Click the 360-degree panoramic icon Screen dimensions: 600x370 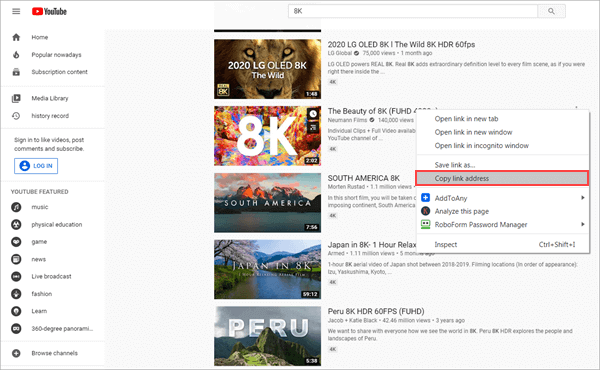(x=16, y=328)
